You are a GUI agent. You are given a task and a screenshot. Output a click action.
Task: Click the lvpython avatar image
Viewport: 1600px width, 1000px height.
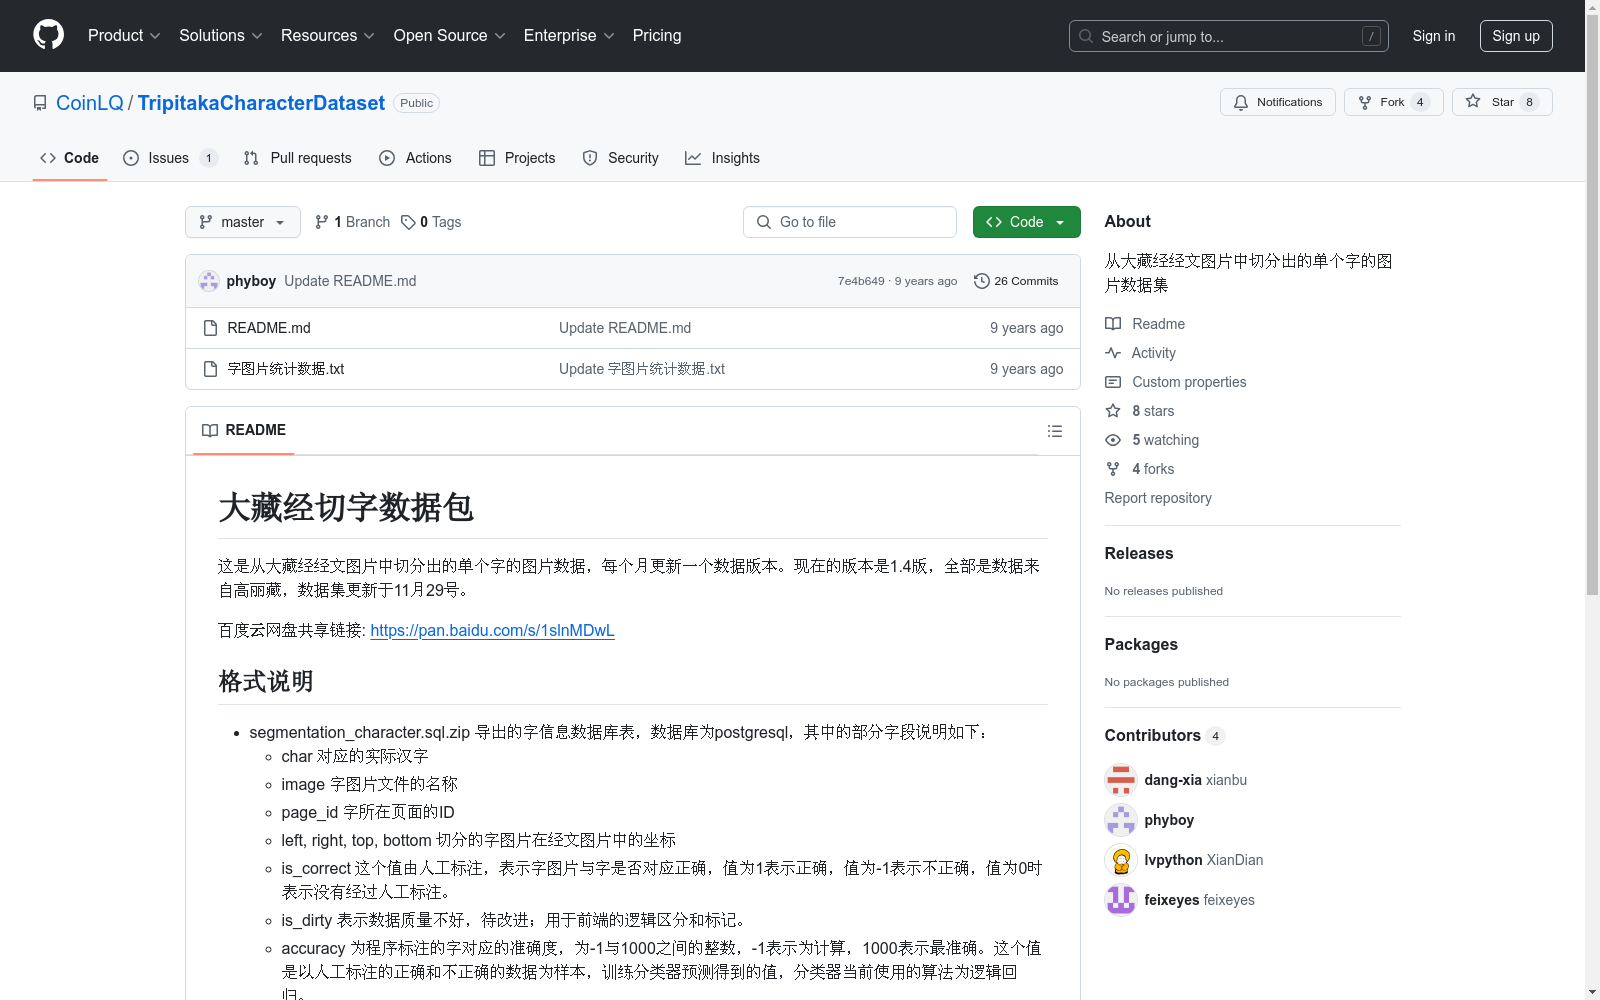pos(1121,860)
